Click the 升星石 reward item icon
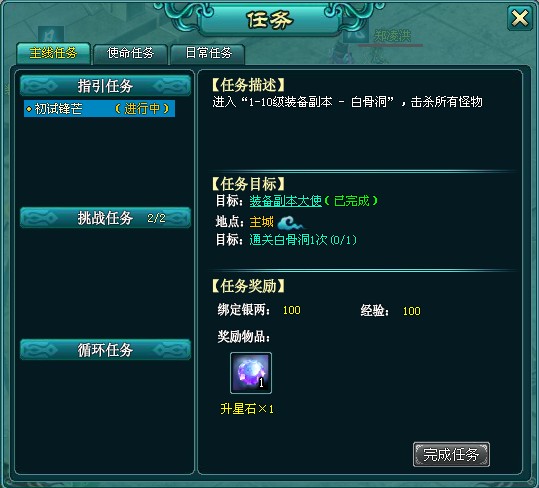This screenshot has height=488, width=539. [x=251, y=373]
